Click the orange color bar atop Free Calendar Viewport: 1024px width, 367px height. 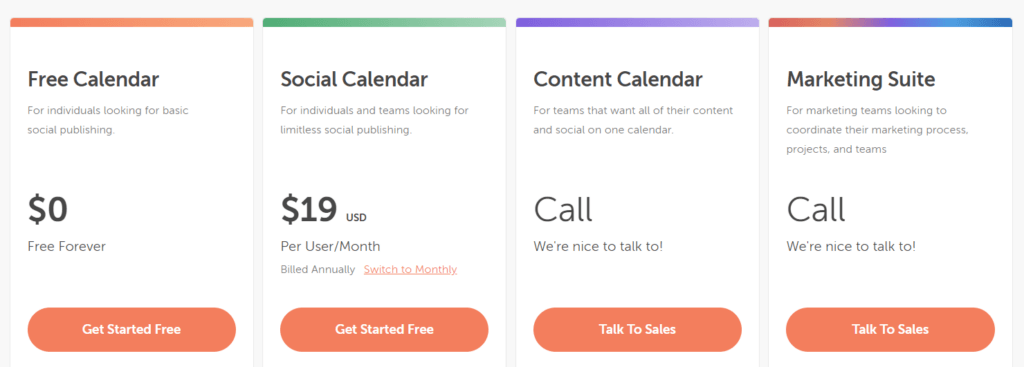coord(131,22)
